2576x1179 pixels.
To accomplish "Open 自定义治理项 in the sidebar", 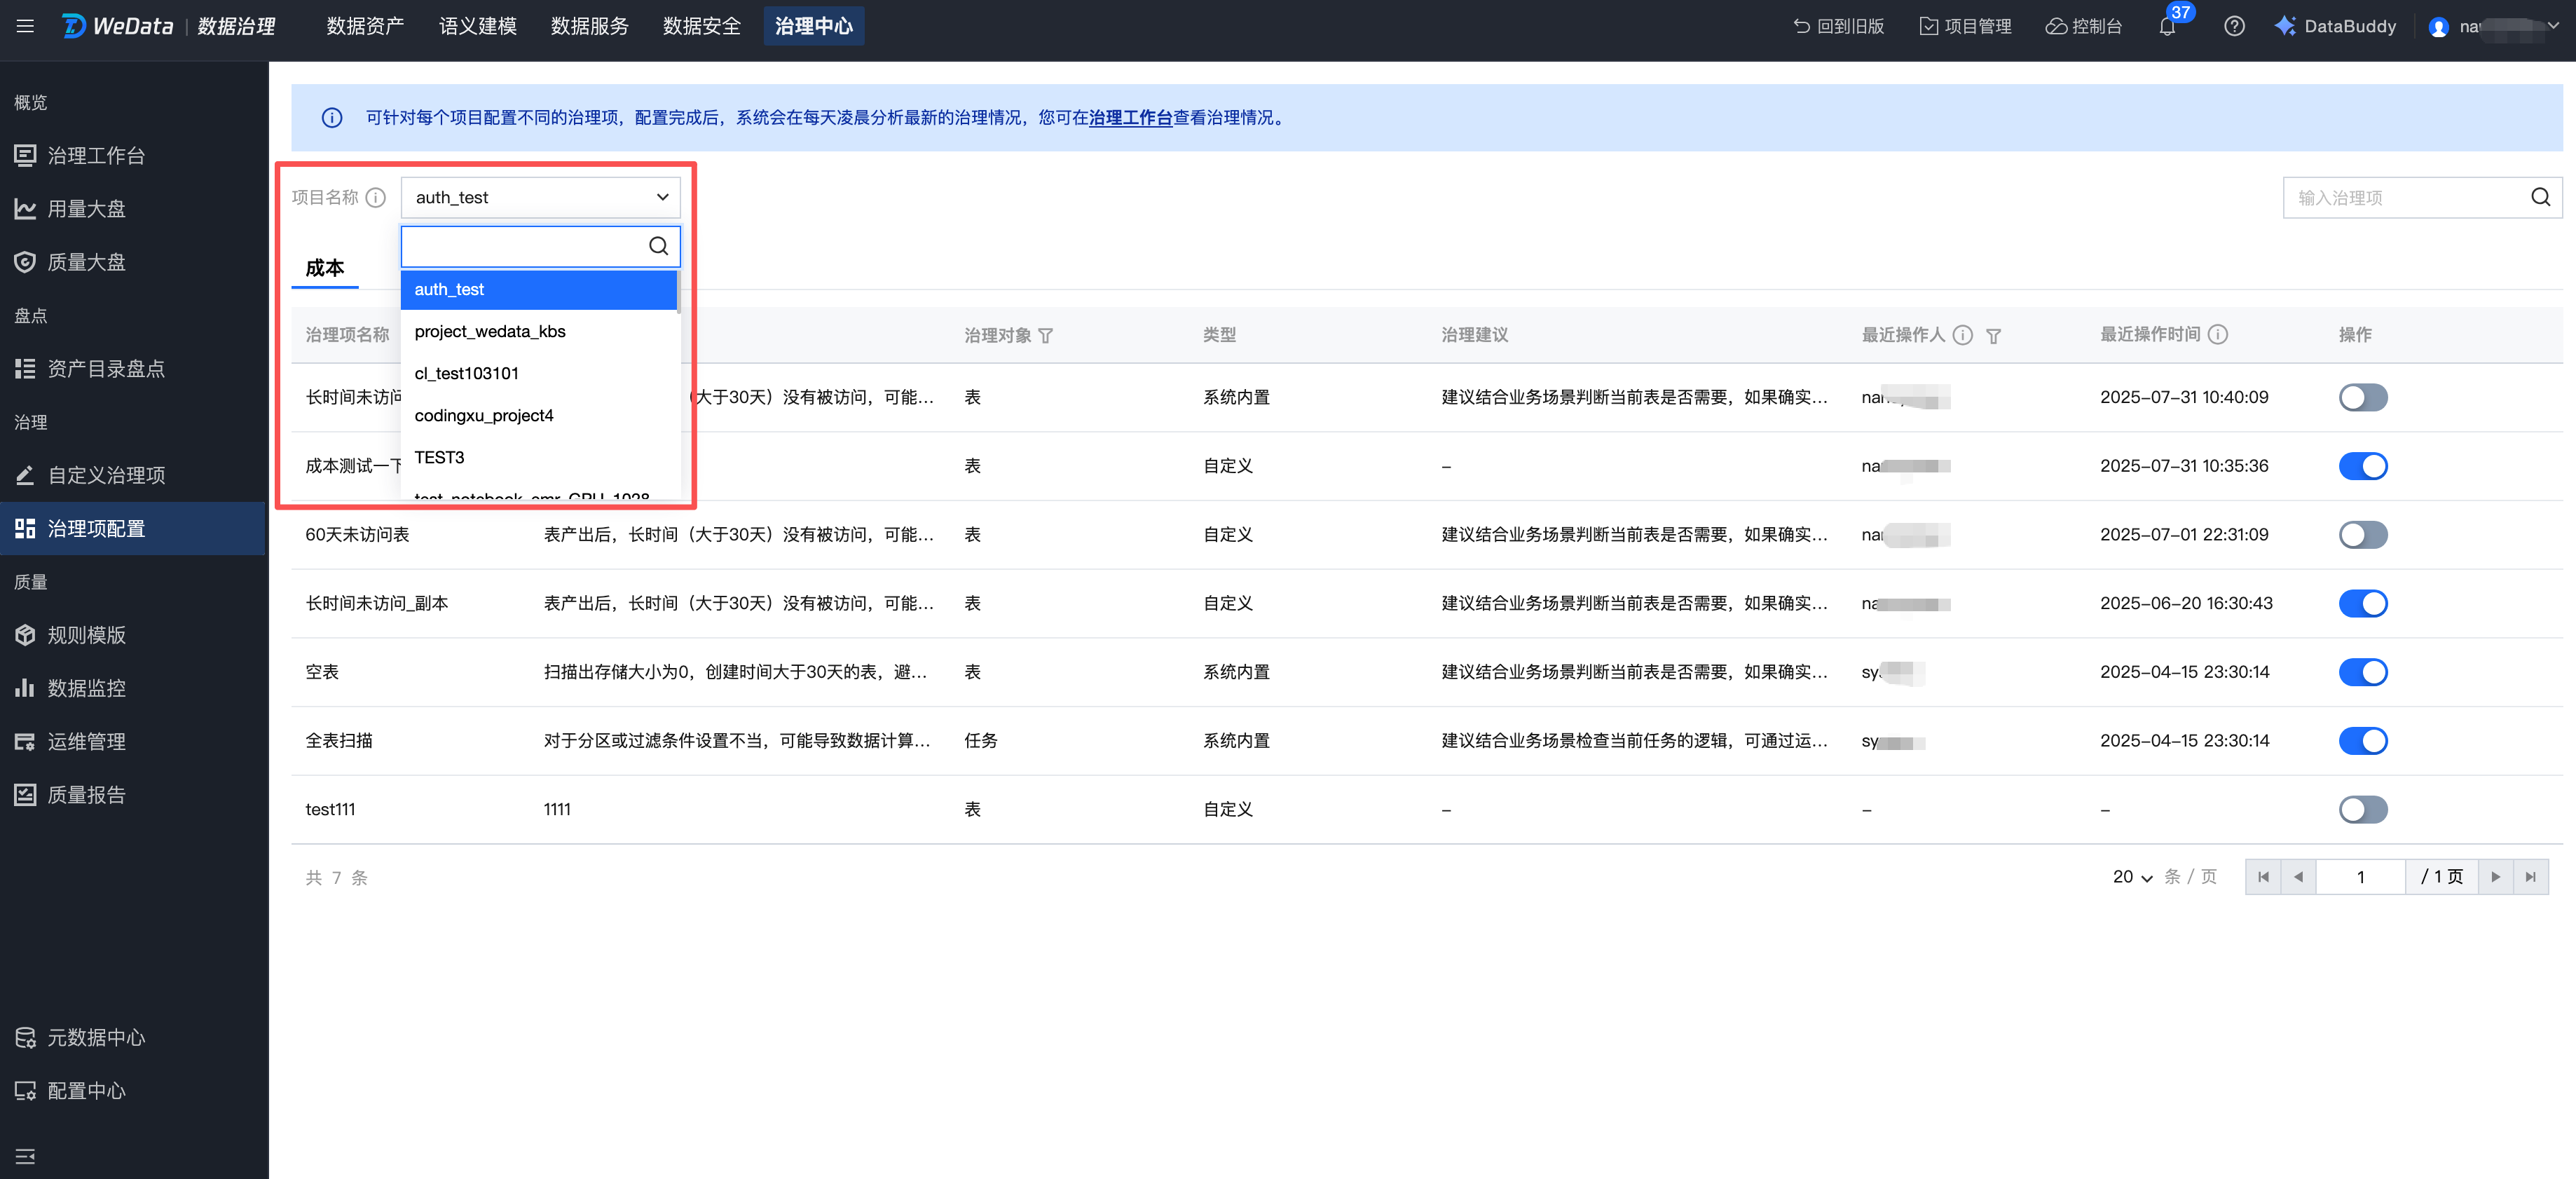I will 106,475.
